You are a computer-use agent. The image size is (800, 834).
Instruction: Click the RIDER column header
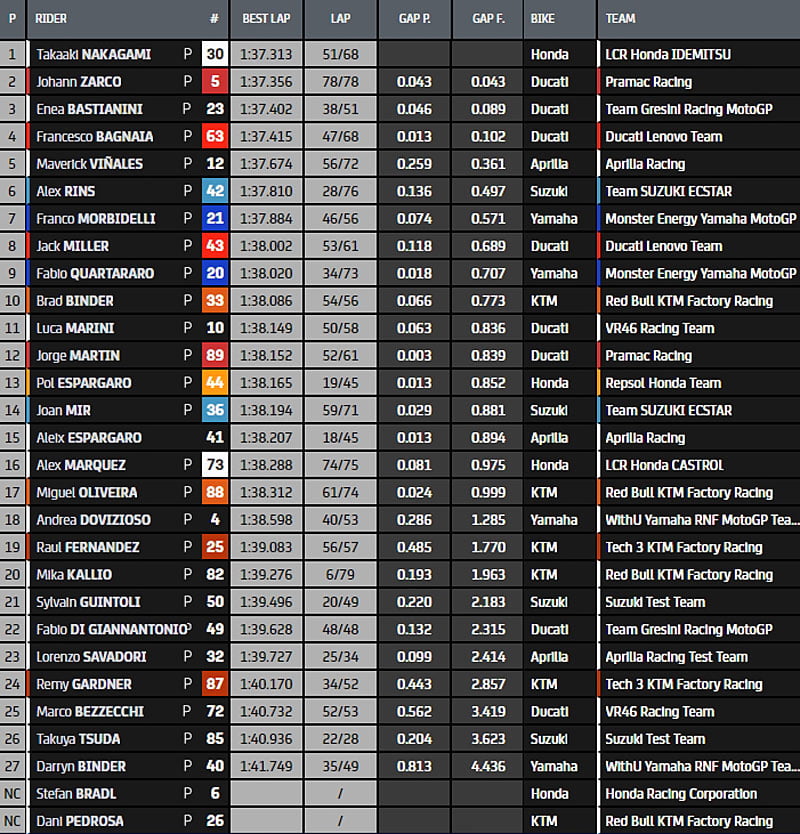click(52, 19)
